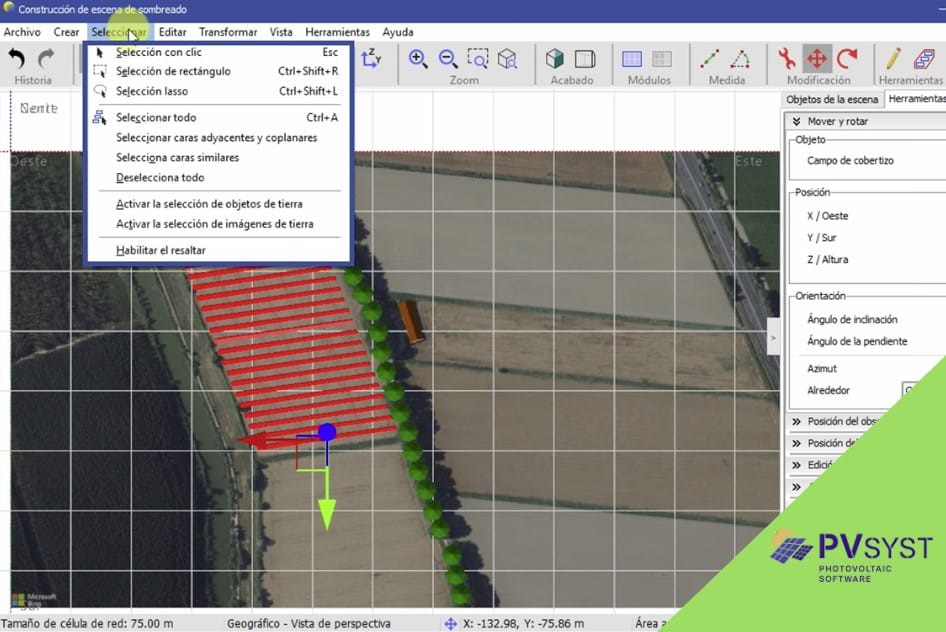Open the Vista menu
This screenshot has height=632, width=946.
click(x=281, y=32)
